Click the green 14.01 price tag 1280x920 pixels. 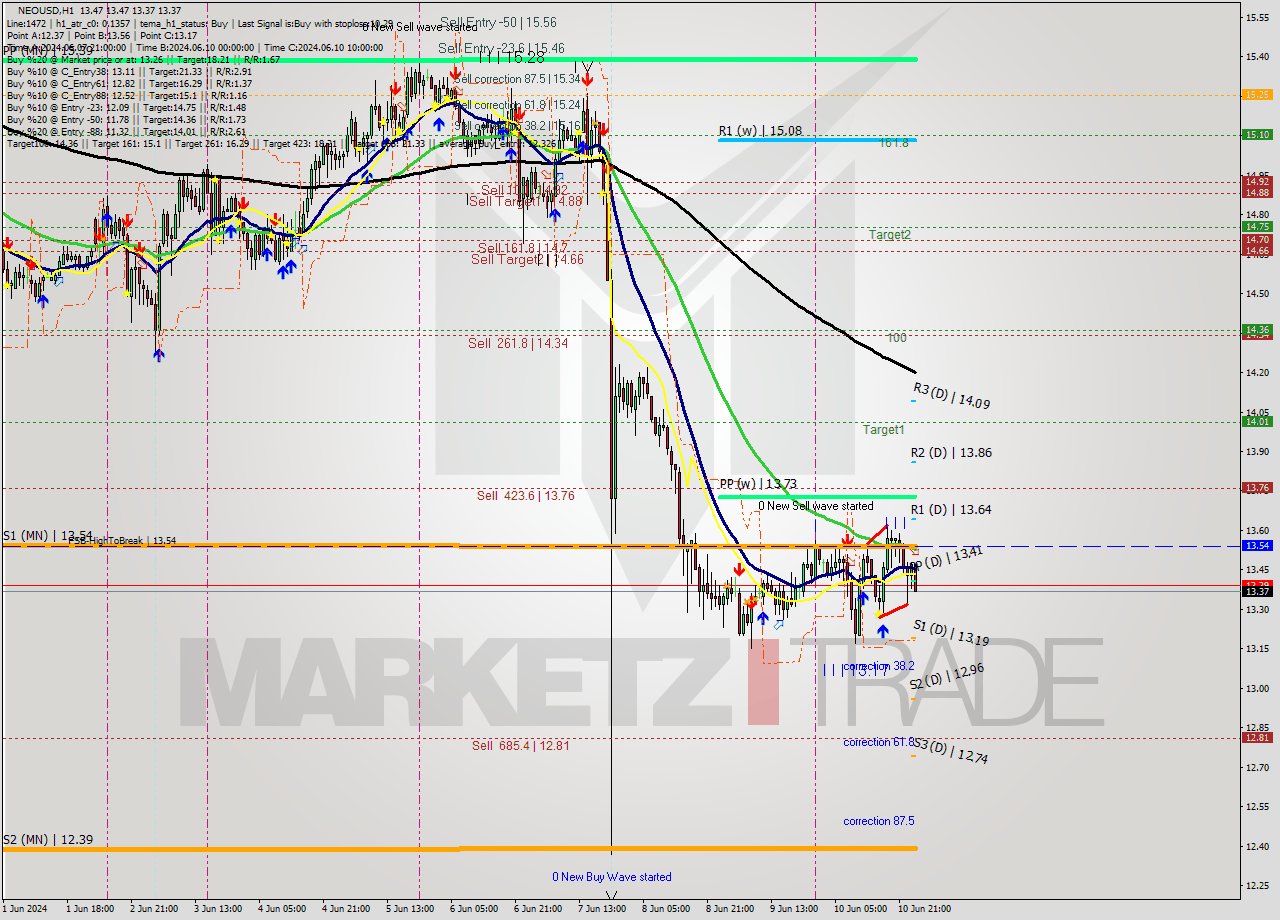pyautogui.click(x=1256, y=422)
